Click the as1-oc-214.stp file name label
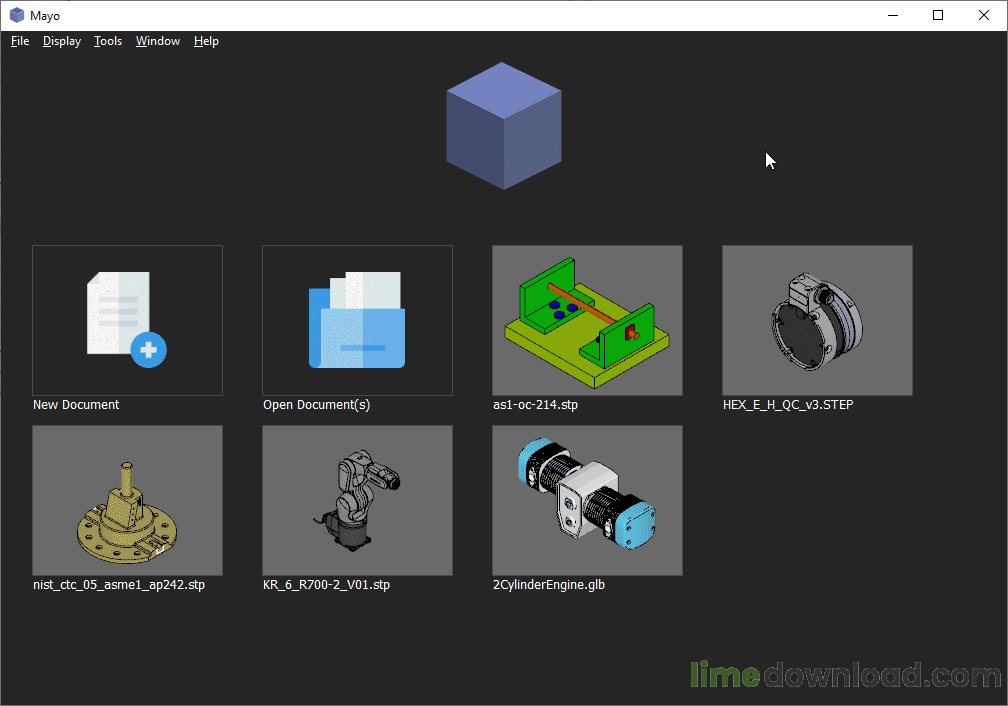 click(x=535, y=405)
